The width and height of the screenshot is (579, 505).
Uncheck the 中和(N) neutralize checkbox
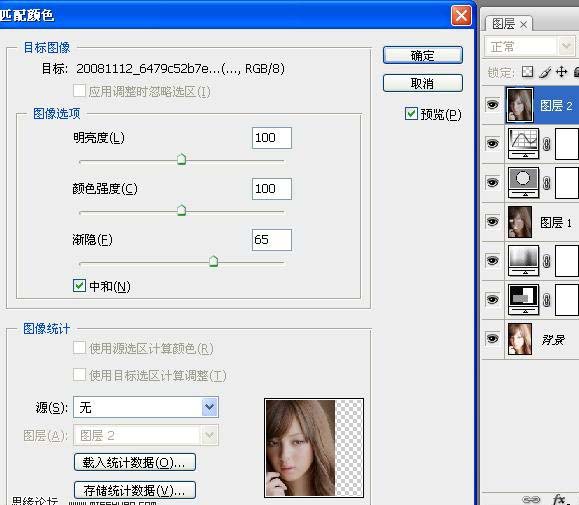pyautogui.click(x=79, y=286)
